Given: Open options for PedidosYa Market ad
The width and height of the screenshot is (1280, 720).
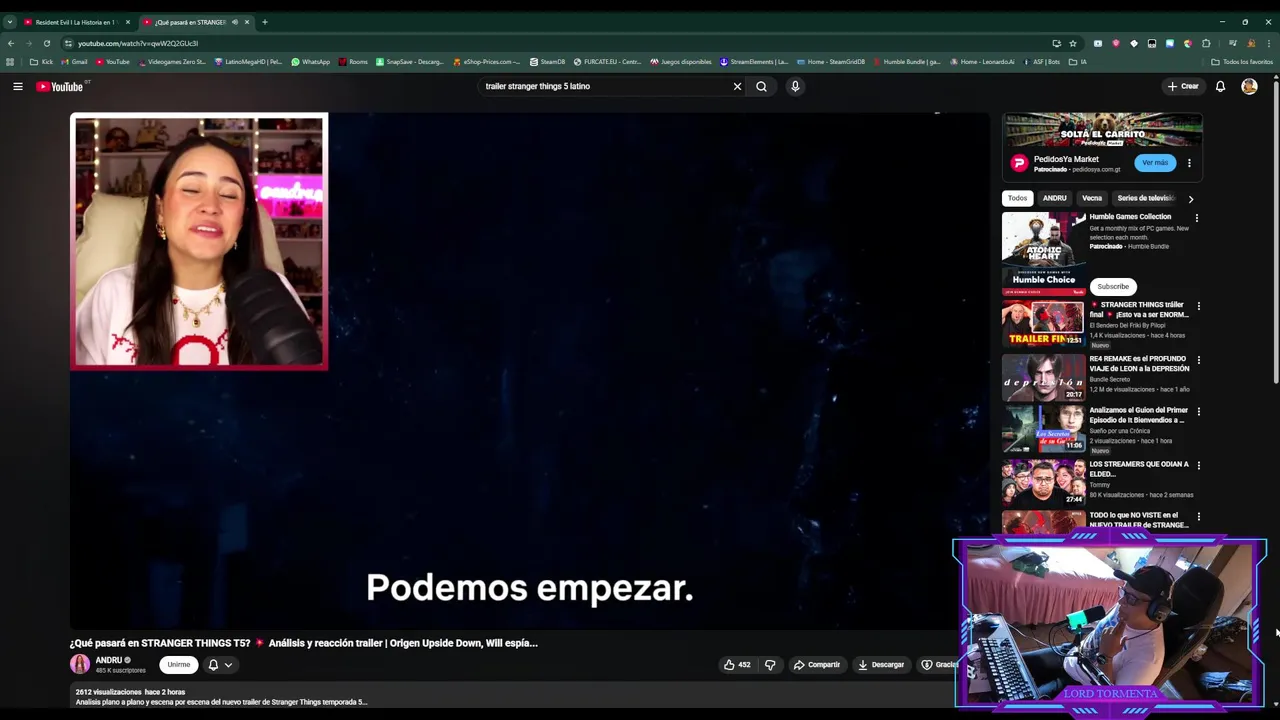Looking at the screenshot, I should point(1189,163).
